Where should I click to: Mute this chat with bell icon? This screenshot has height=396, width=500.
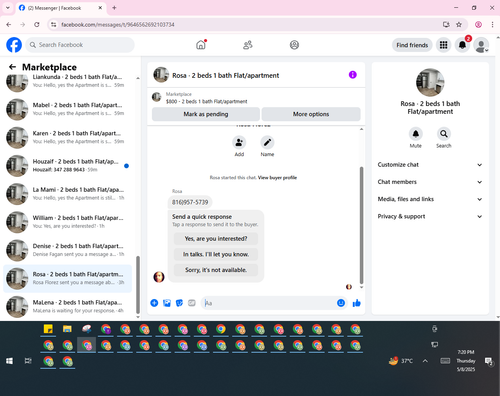416,134
